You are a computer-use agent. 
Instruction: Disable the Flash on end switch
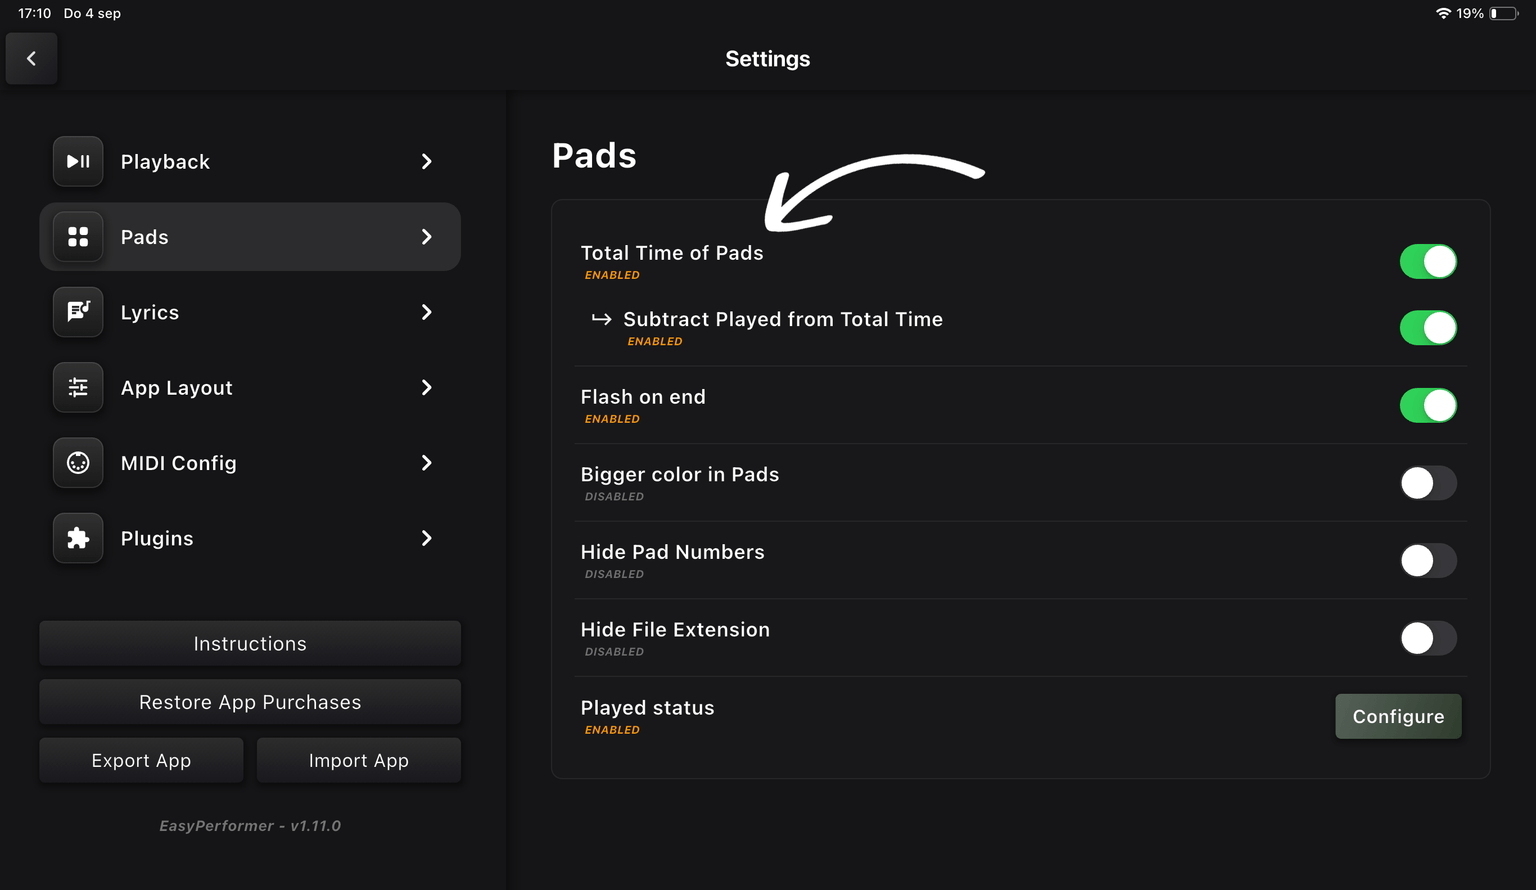[1427, 406]
